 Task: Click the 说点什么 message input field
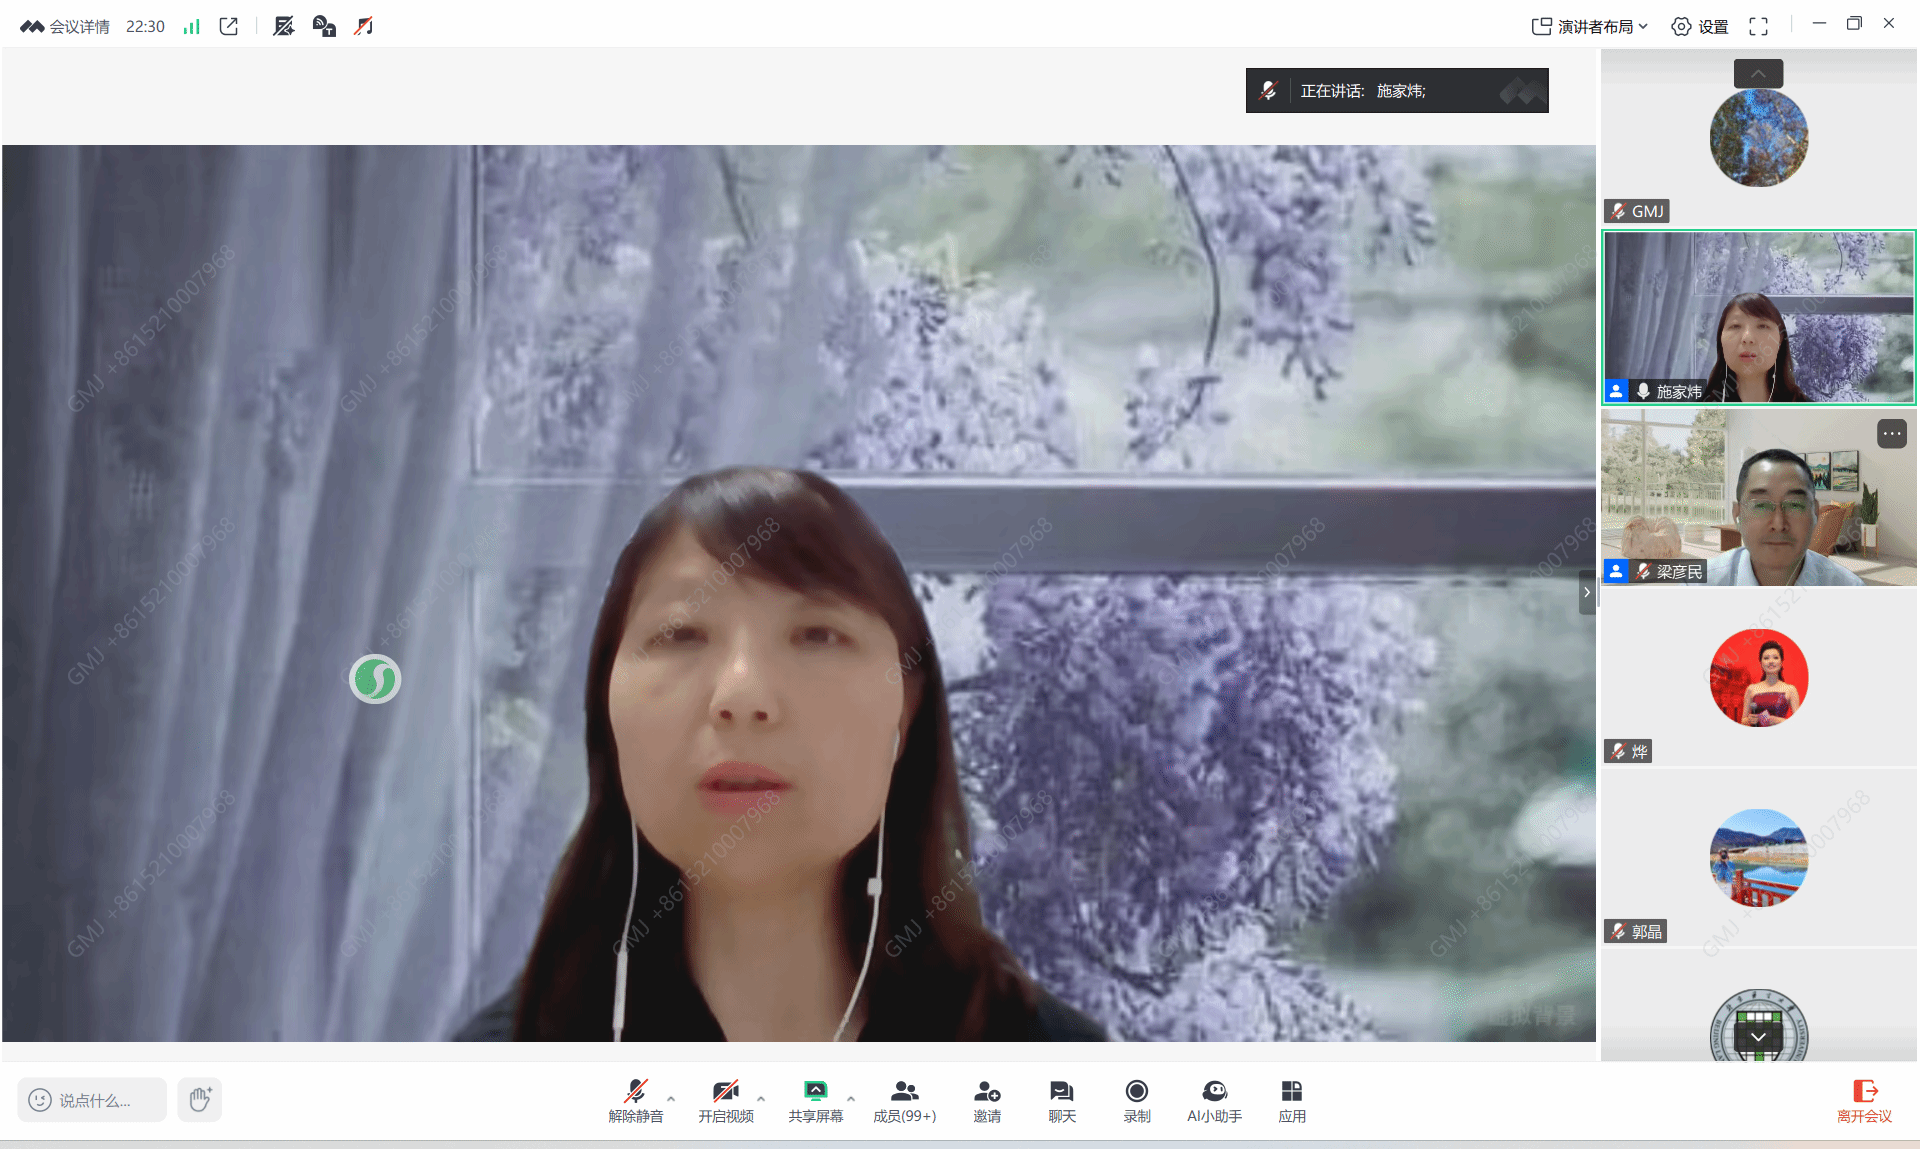pyautogui.click(x=93, y=1100)
